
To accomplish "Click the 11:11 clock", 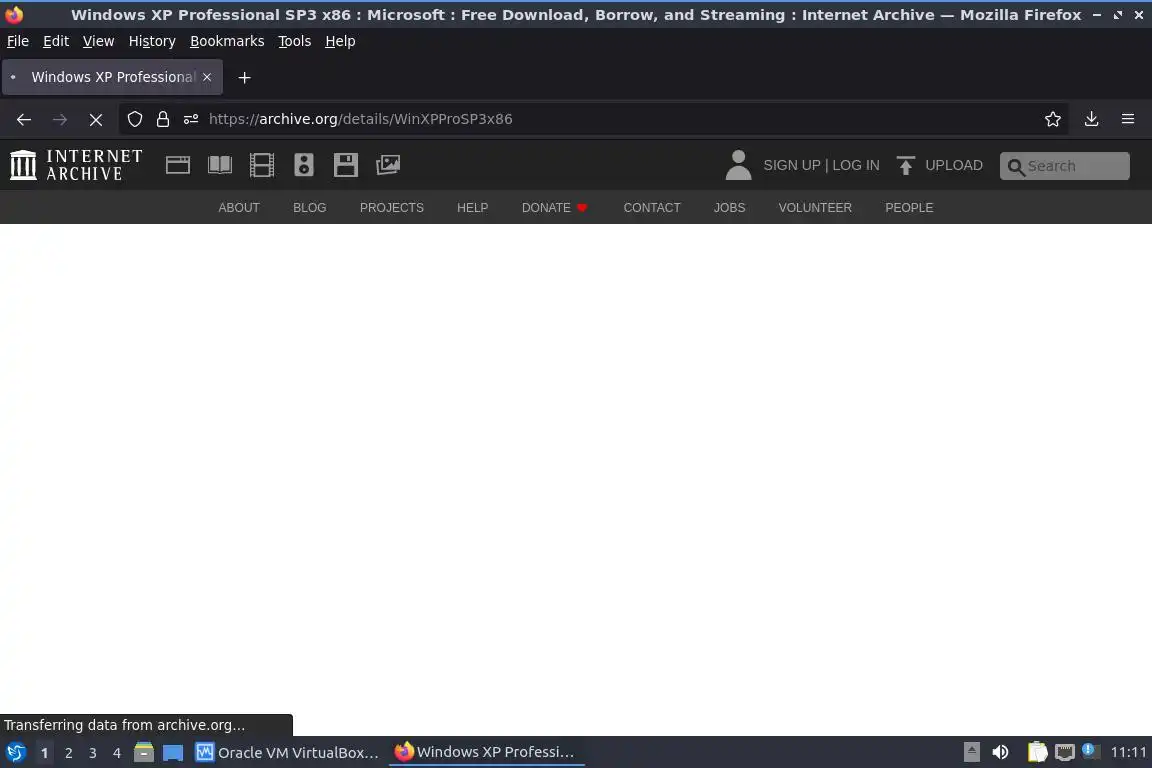I will (1128, 753).
